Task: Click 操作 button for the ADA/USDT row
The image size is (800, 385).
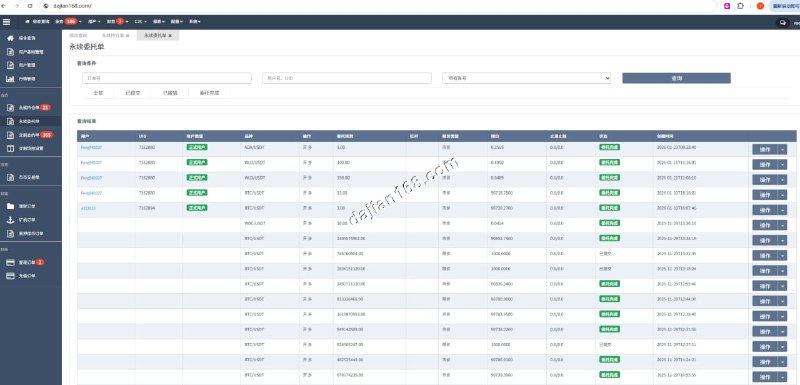Action: click(x=765, y=149)
